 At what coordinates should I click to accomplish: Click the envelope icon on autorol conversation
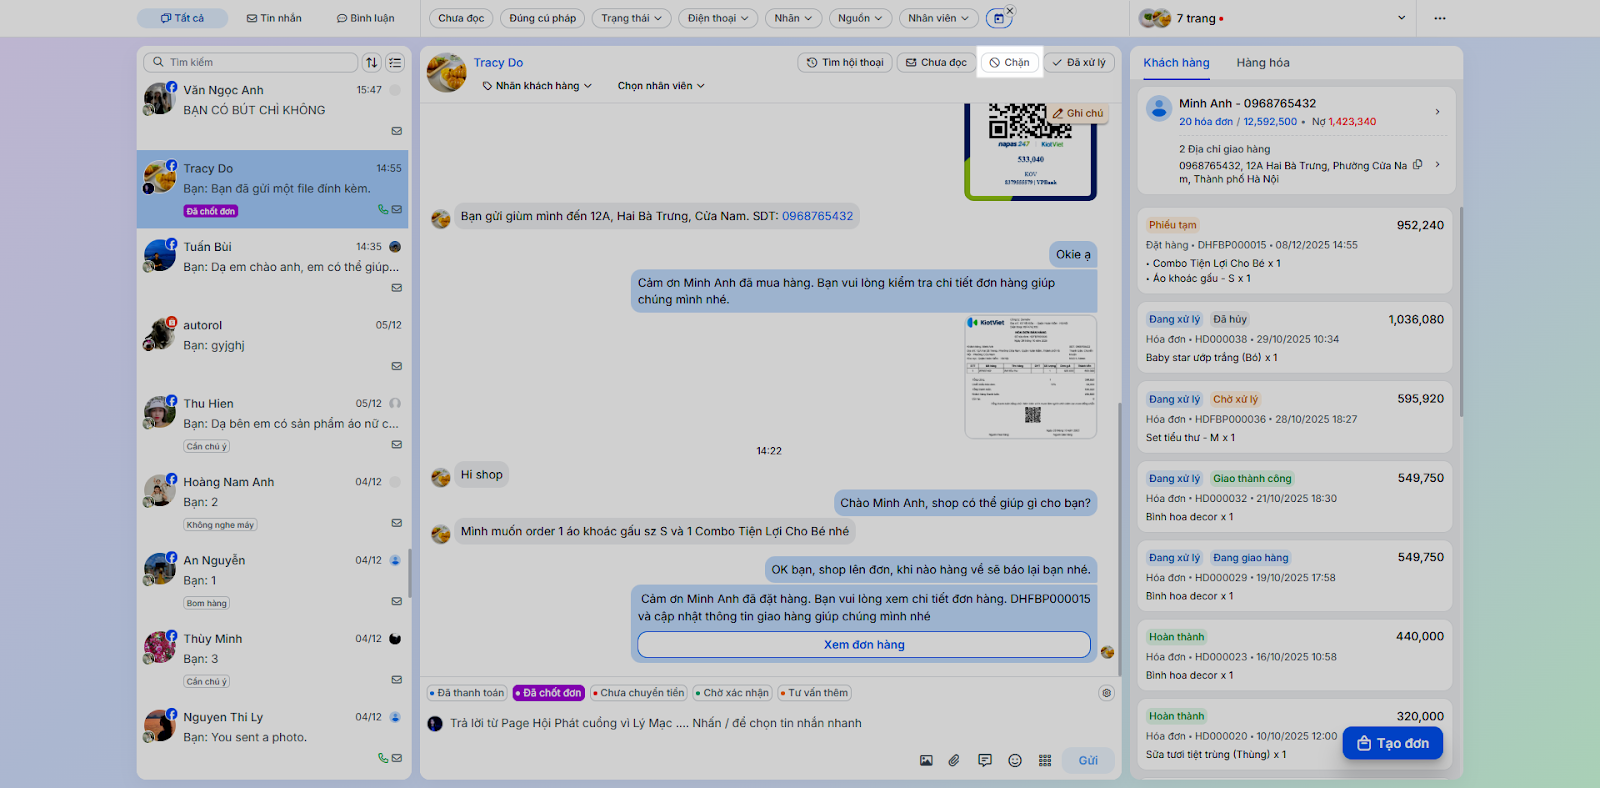click(397, 366)
